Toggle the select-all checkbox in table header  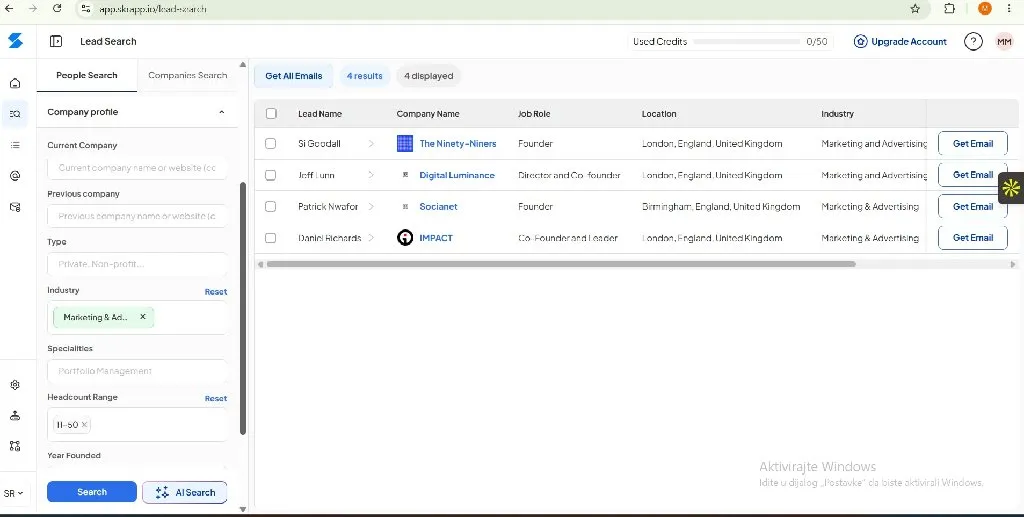pyautogui.click(x=271, y=114)
